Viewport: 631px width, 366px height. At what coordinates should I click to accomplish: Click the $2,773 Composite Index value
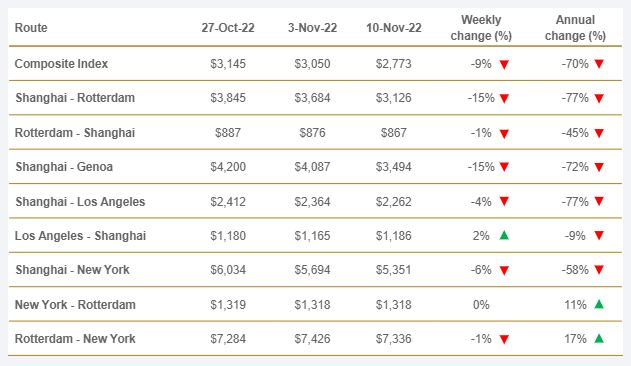pyautogui.click(x=394, y=64)
